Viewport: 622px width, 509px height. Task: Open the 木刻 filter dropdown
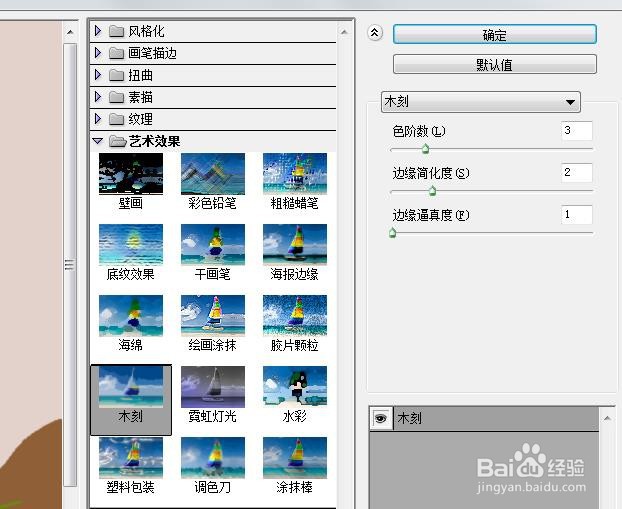coord(481,102)
